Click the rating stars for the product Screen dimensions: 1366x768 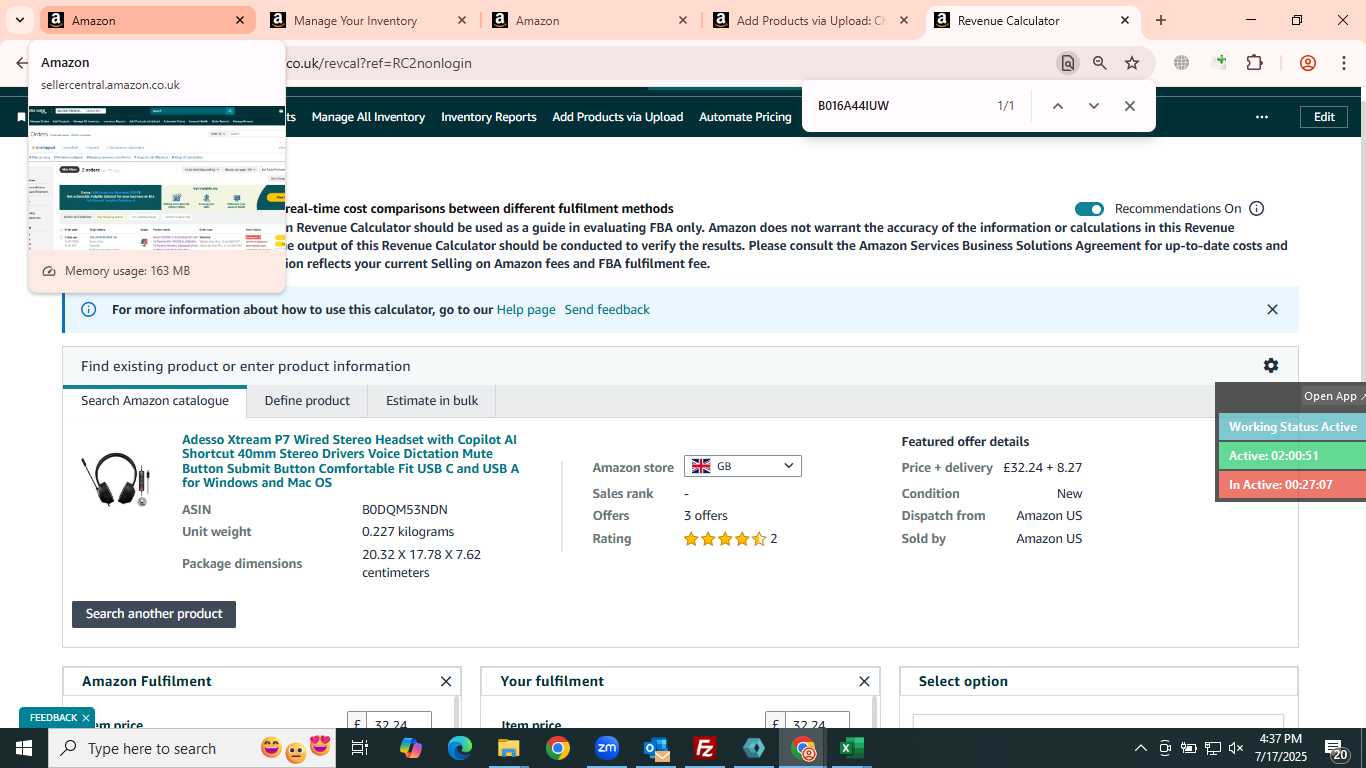point(725,539)
